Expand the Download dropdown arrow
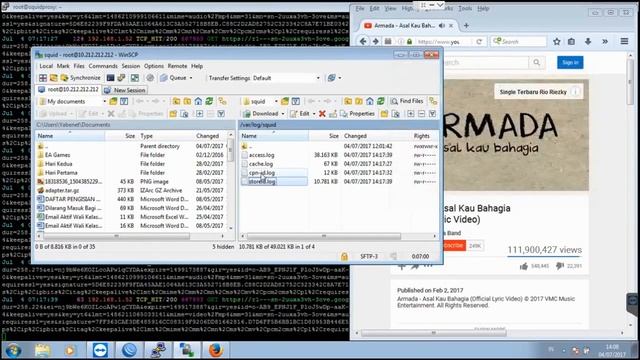Image resolution: width=640 pixels, height=360 pixels. coord(283,113)
